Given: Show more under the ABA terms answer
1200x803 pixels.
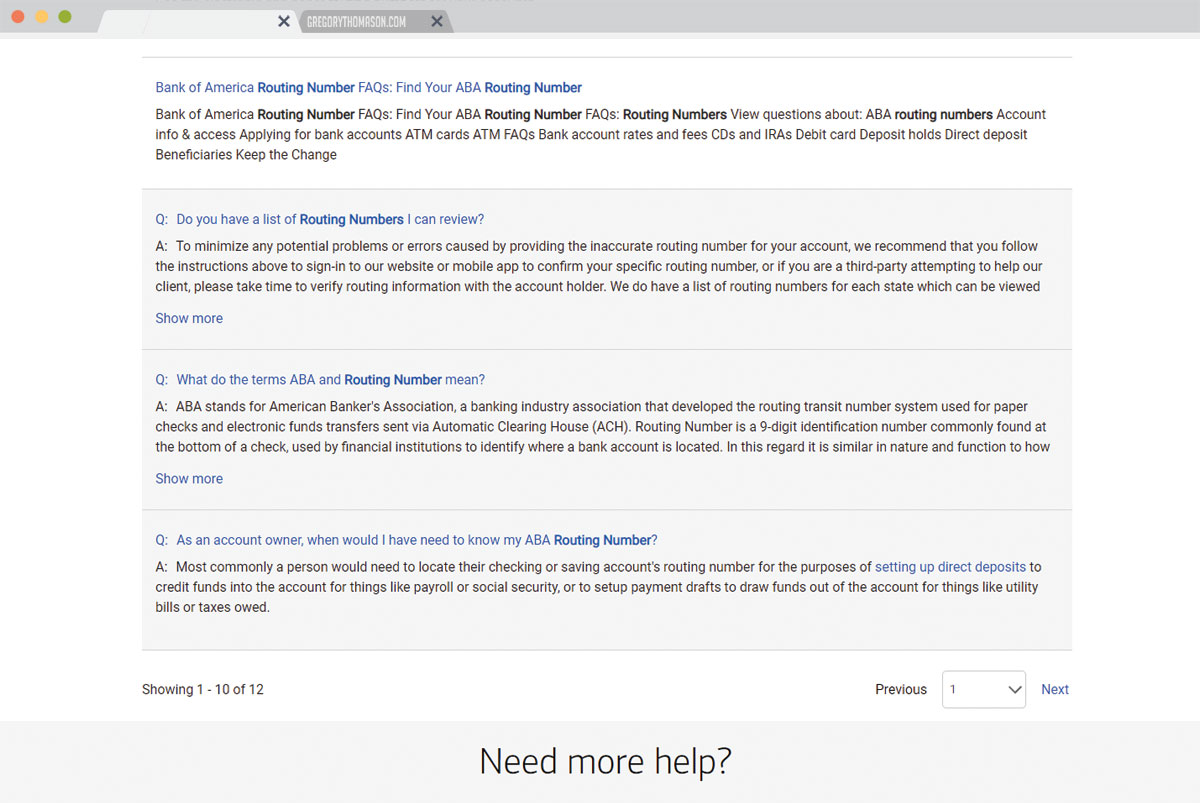Looking at the screenshot, I should pyautogui.click(x=189, y=479).
